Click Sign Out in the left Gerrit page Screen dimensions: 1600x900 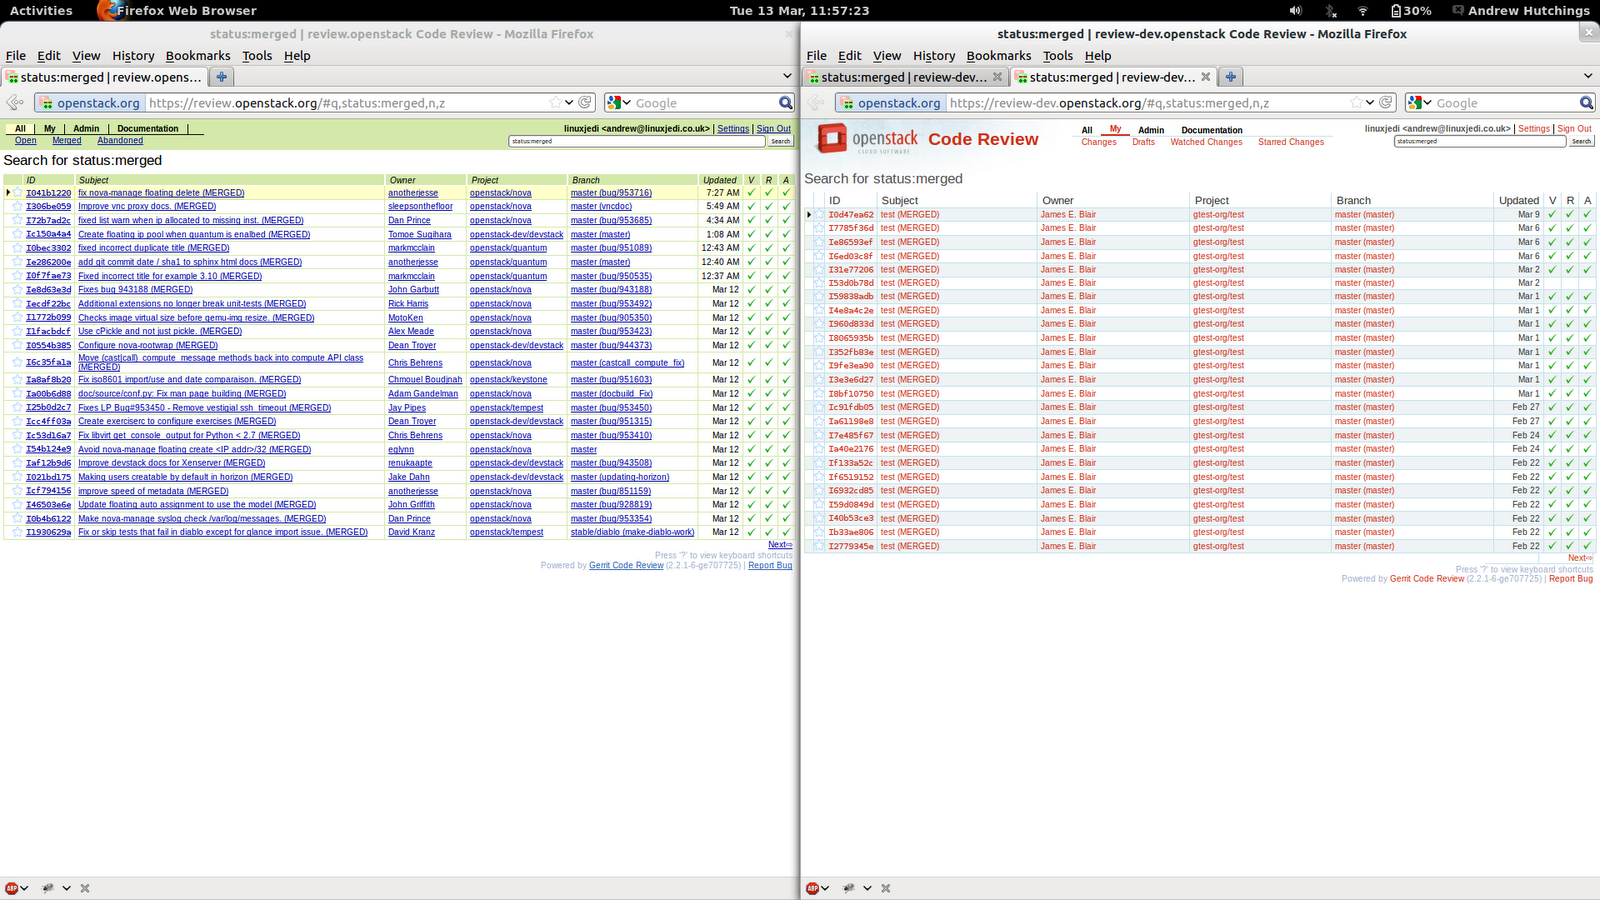[x=773, y=129]
